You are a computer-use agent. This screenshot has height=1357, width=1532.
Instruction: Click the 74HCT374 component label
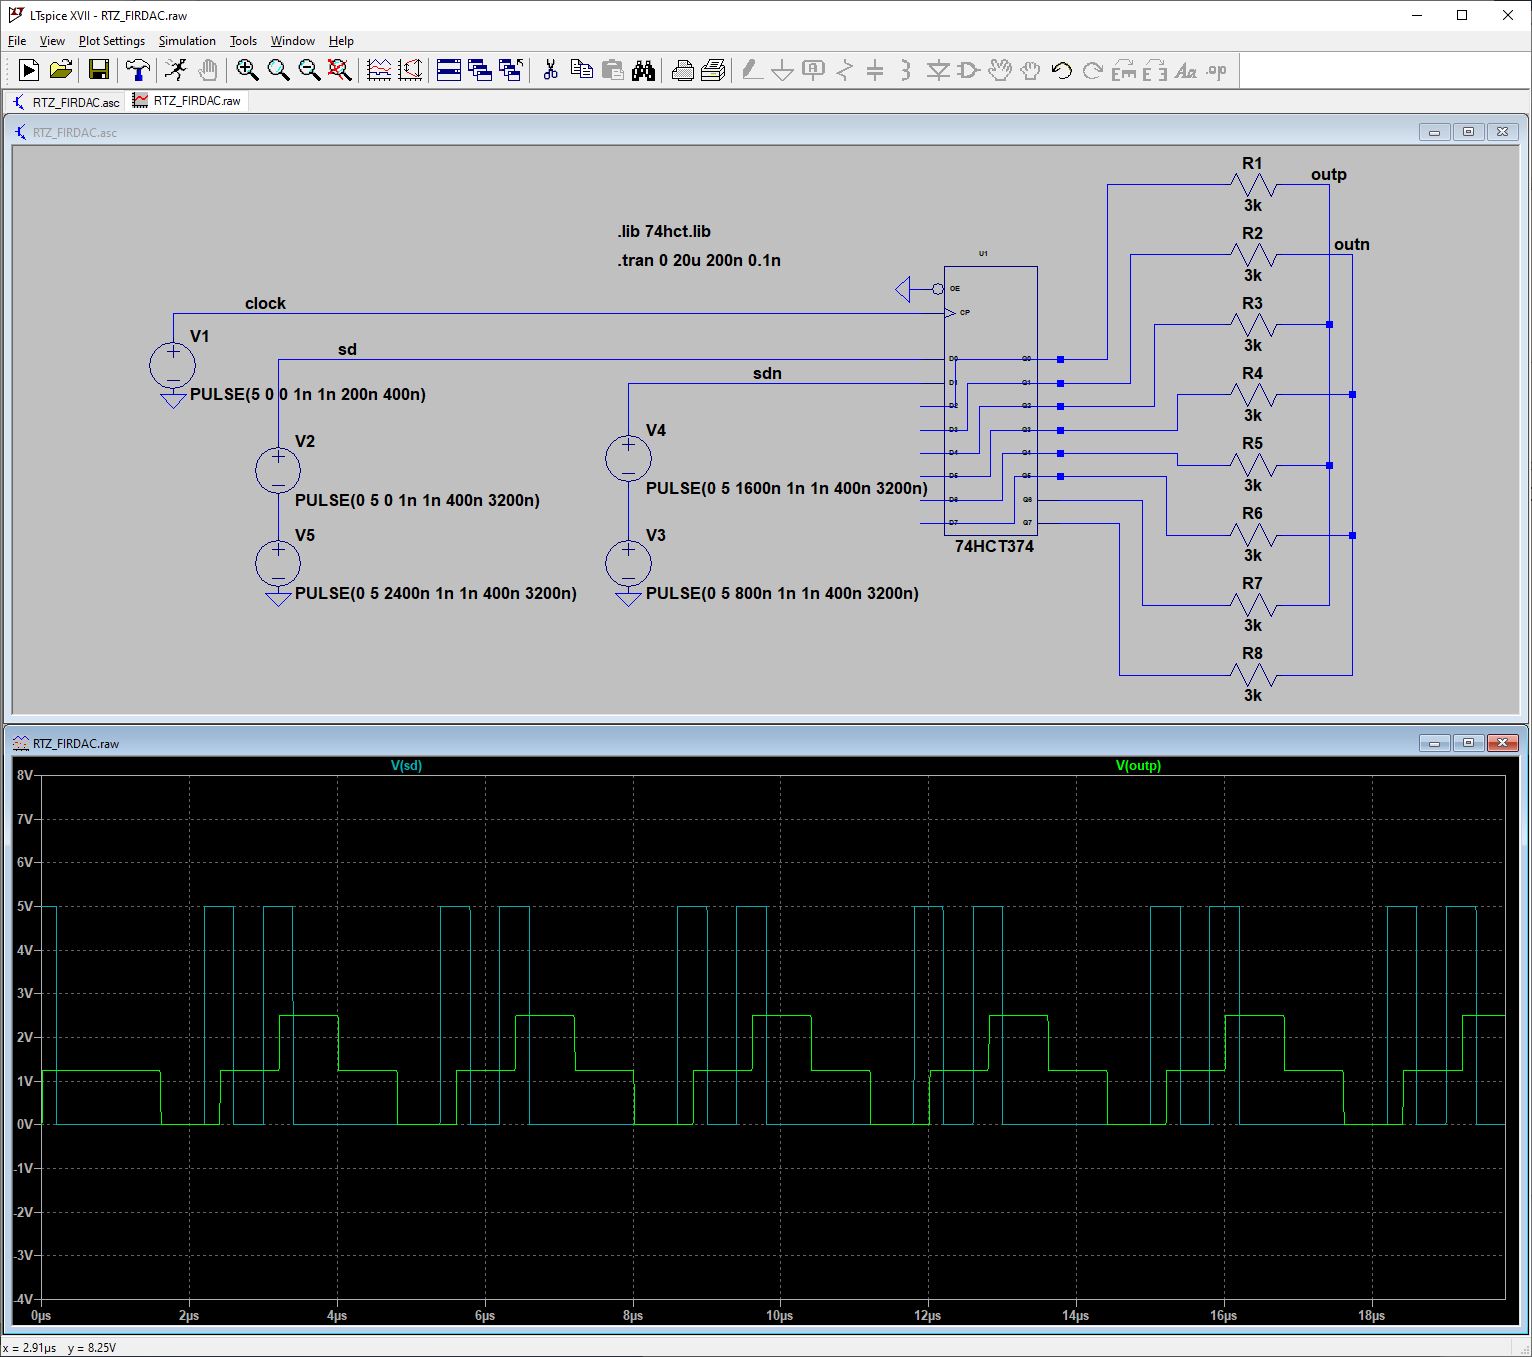point(994,547)
